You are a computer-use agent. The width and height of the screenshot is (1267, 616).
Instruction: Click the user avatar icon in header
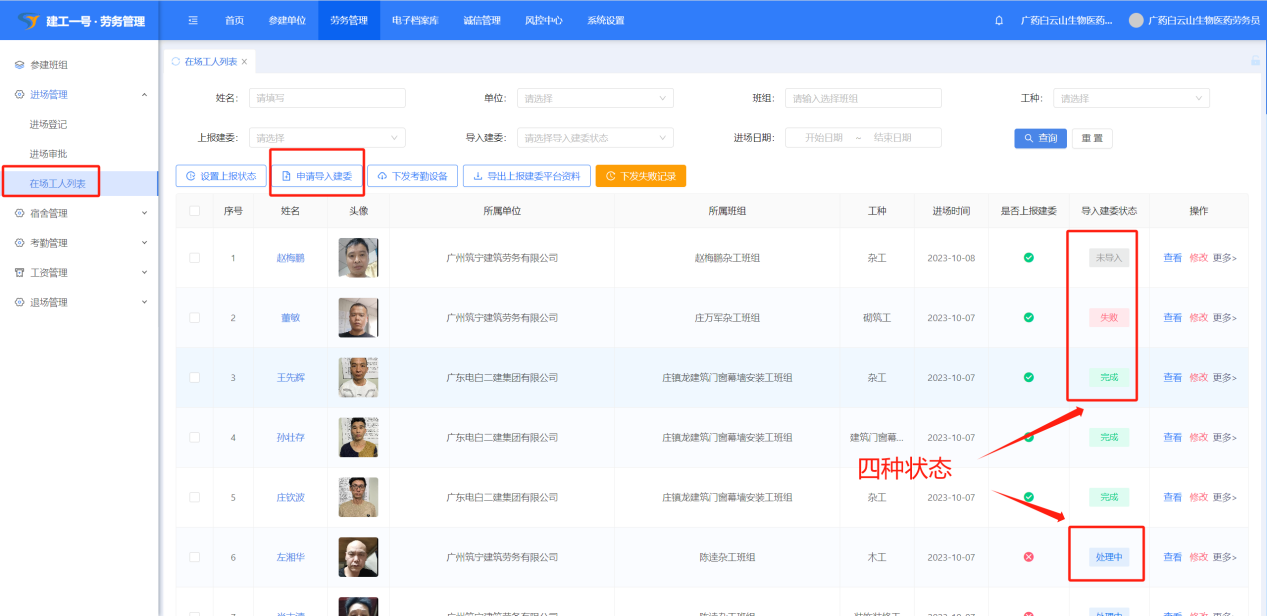[x=1136, y=21]
